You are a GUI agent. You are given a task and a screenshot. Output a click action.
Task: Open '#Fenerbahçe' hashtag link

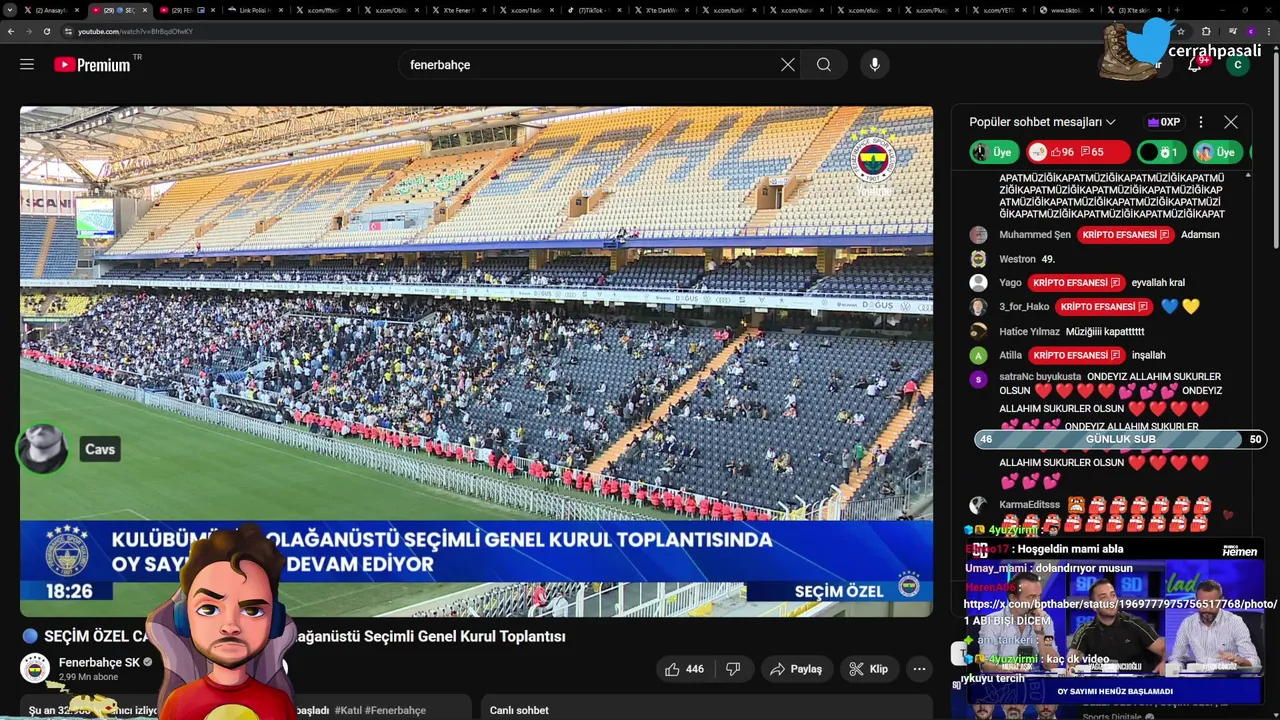396,710
